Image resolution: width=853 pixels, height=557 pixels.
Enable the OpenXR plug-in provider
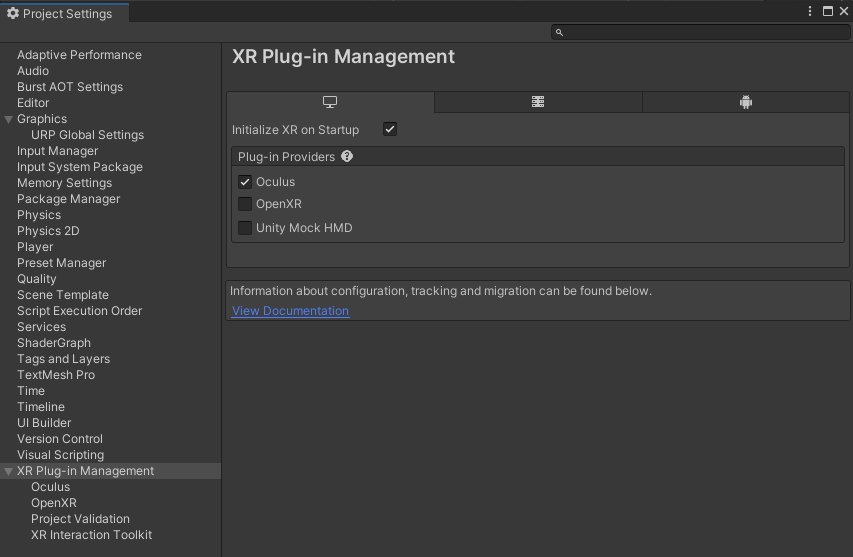[x=245, y=204]
